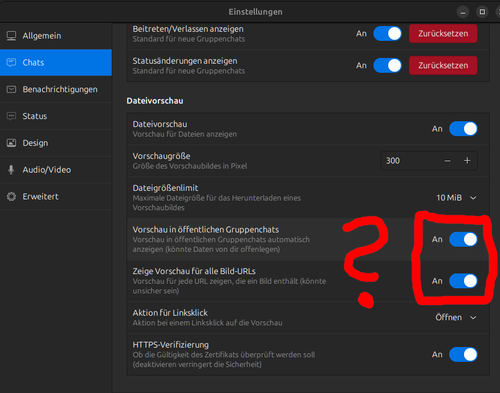Toggle Beitreten/Verlassen anzeigen switch
500x393 pixels.
(x=387, y=34)
